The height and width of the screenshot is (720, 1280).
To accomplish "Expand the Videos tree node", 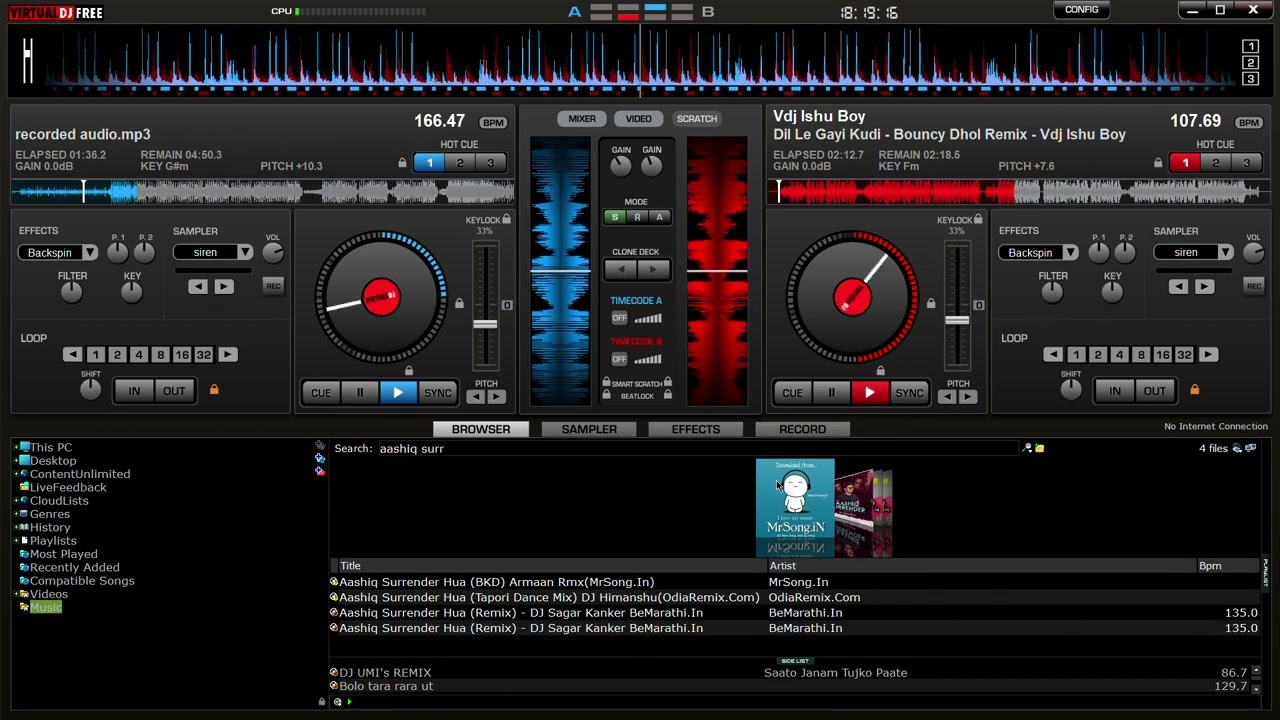I will 16,594.
